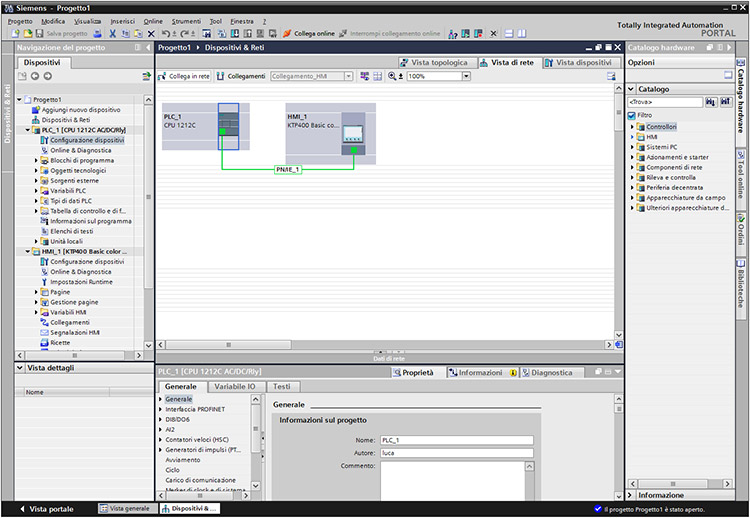Open the Progetto menu

(20, 22)
